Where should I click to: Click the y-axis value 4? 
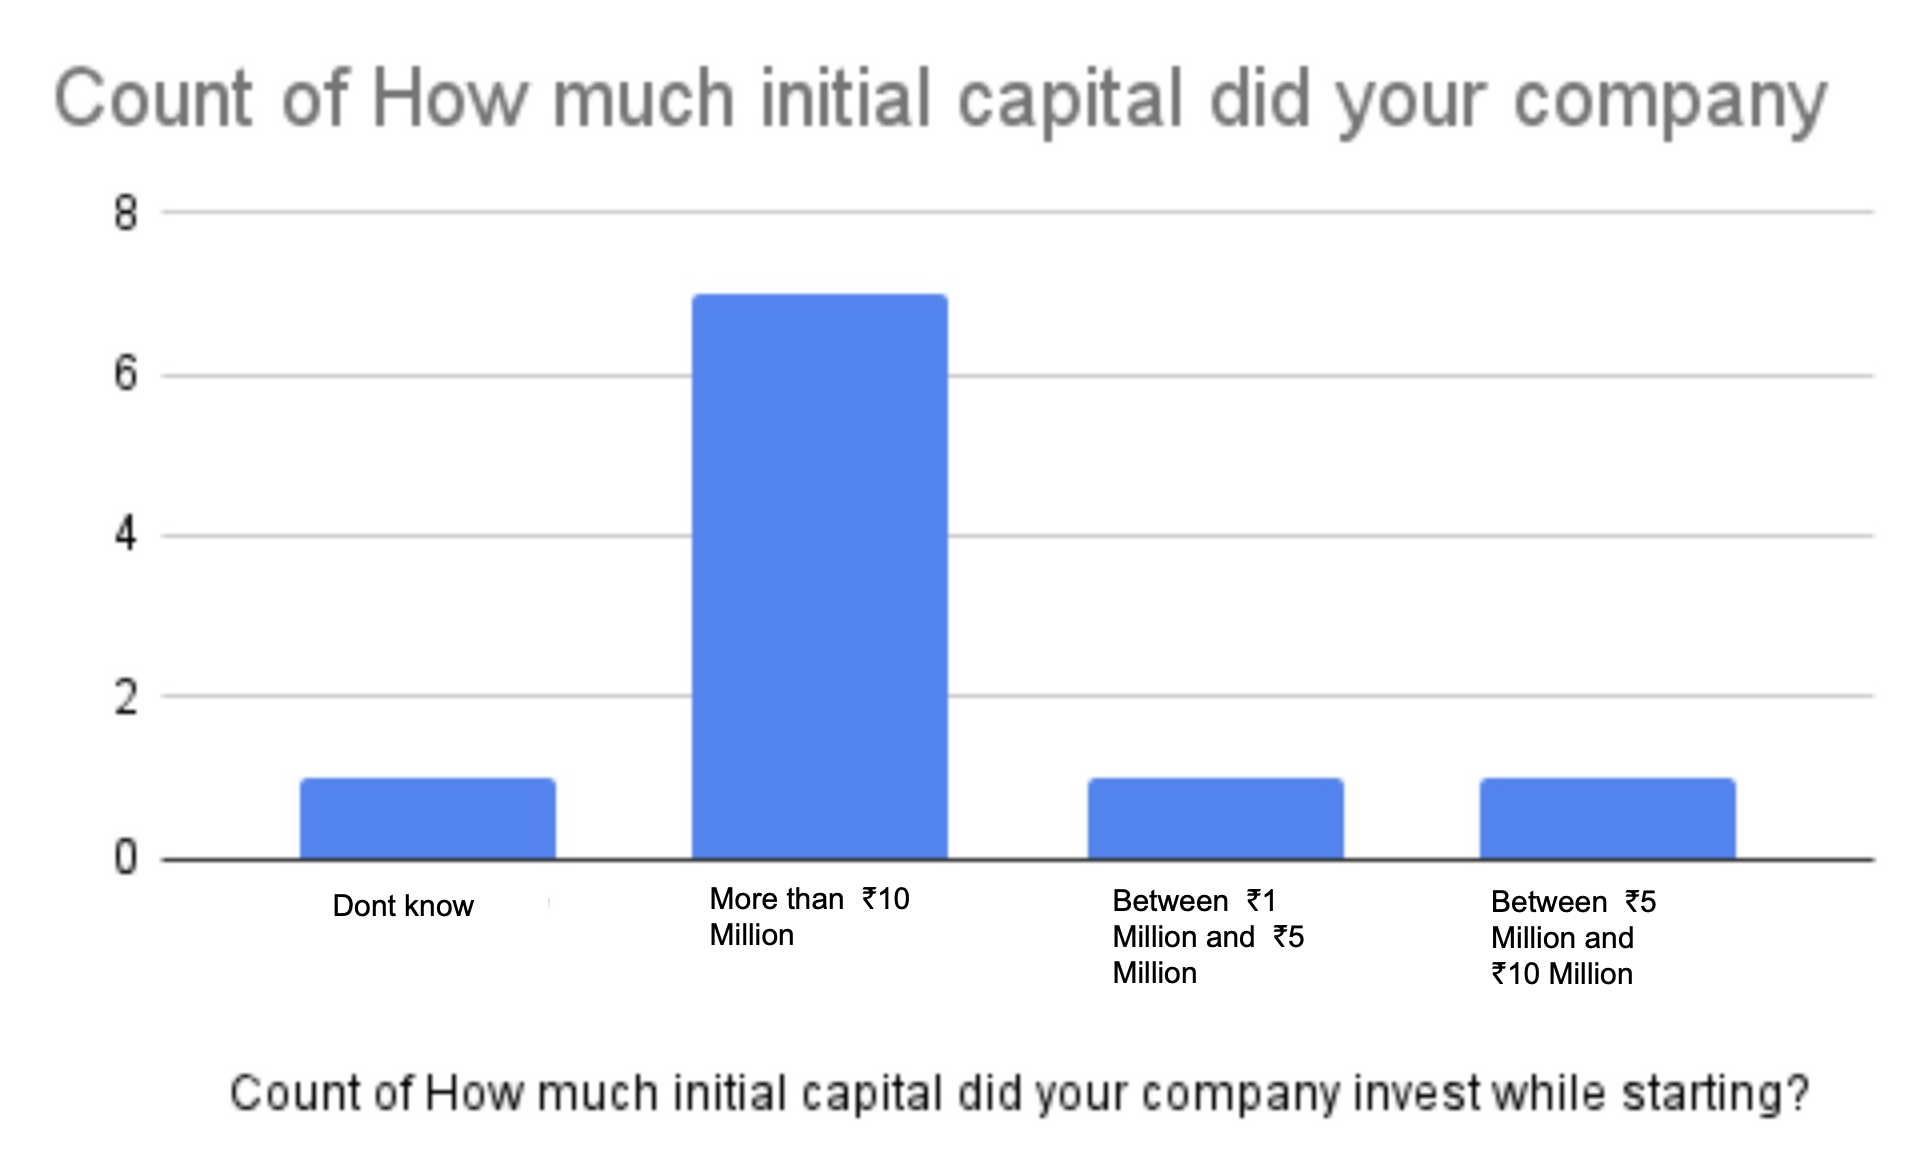tap(125, 535)
